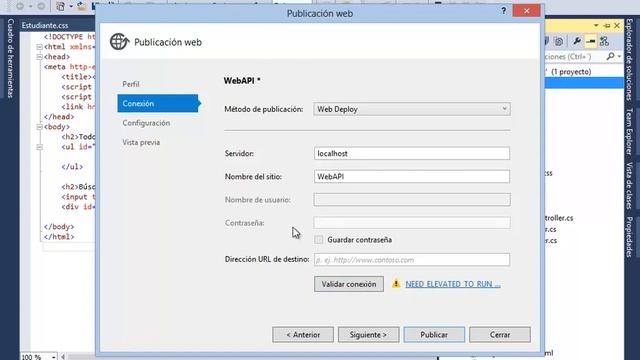Click the search magnifier in Solution Explorer
Screen dimensions: 640x360
[610, 56]
